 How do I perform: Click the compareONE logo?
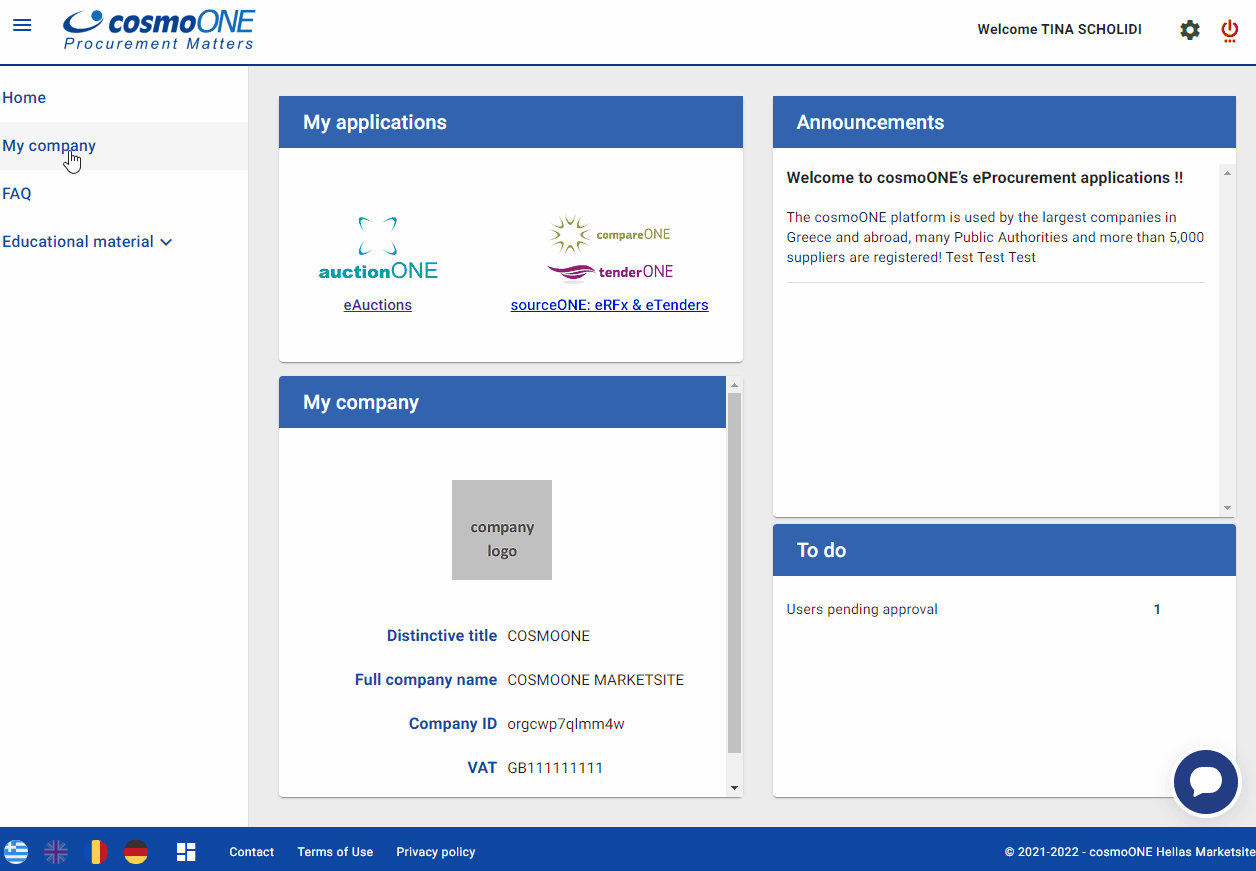(610, 235)
